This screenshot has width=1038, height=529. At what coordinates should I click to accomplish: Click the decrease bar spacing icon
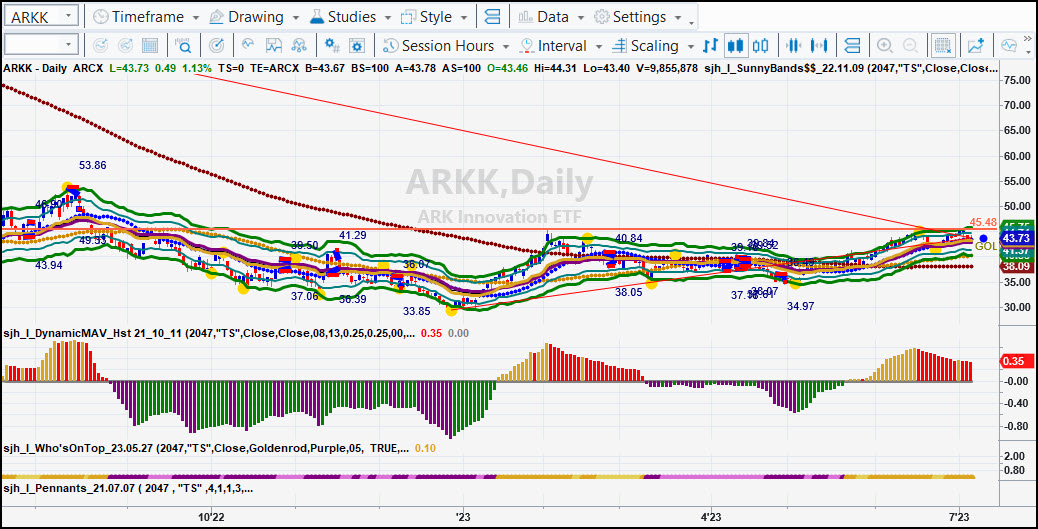(x=793, y=46)
